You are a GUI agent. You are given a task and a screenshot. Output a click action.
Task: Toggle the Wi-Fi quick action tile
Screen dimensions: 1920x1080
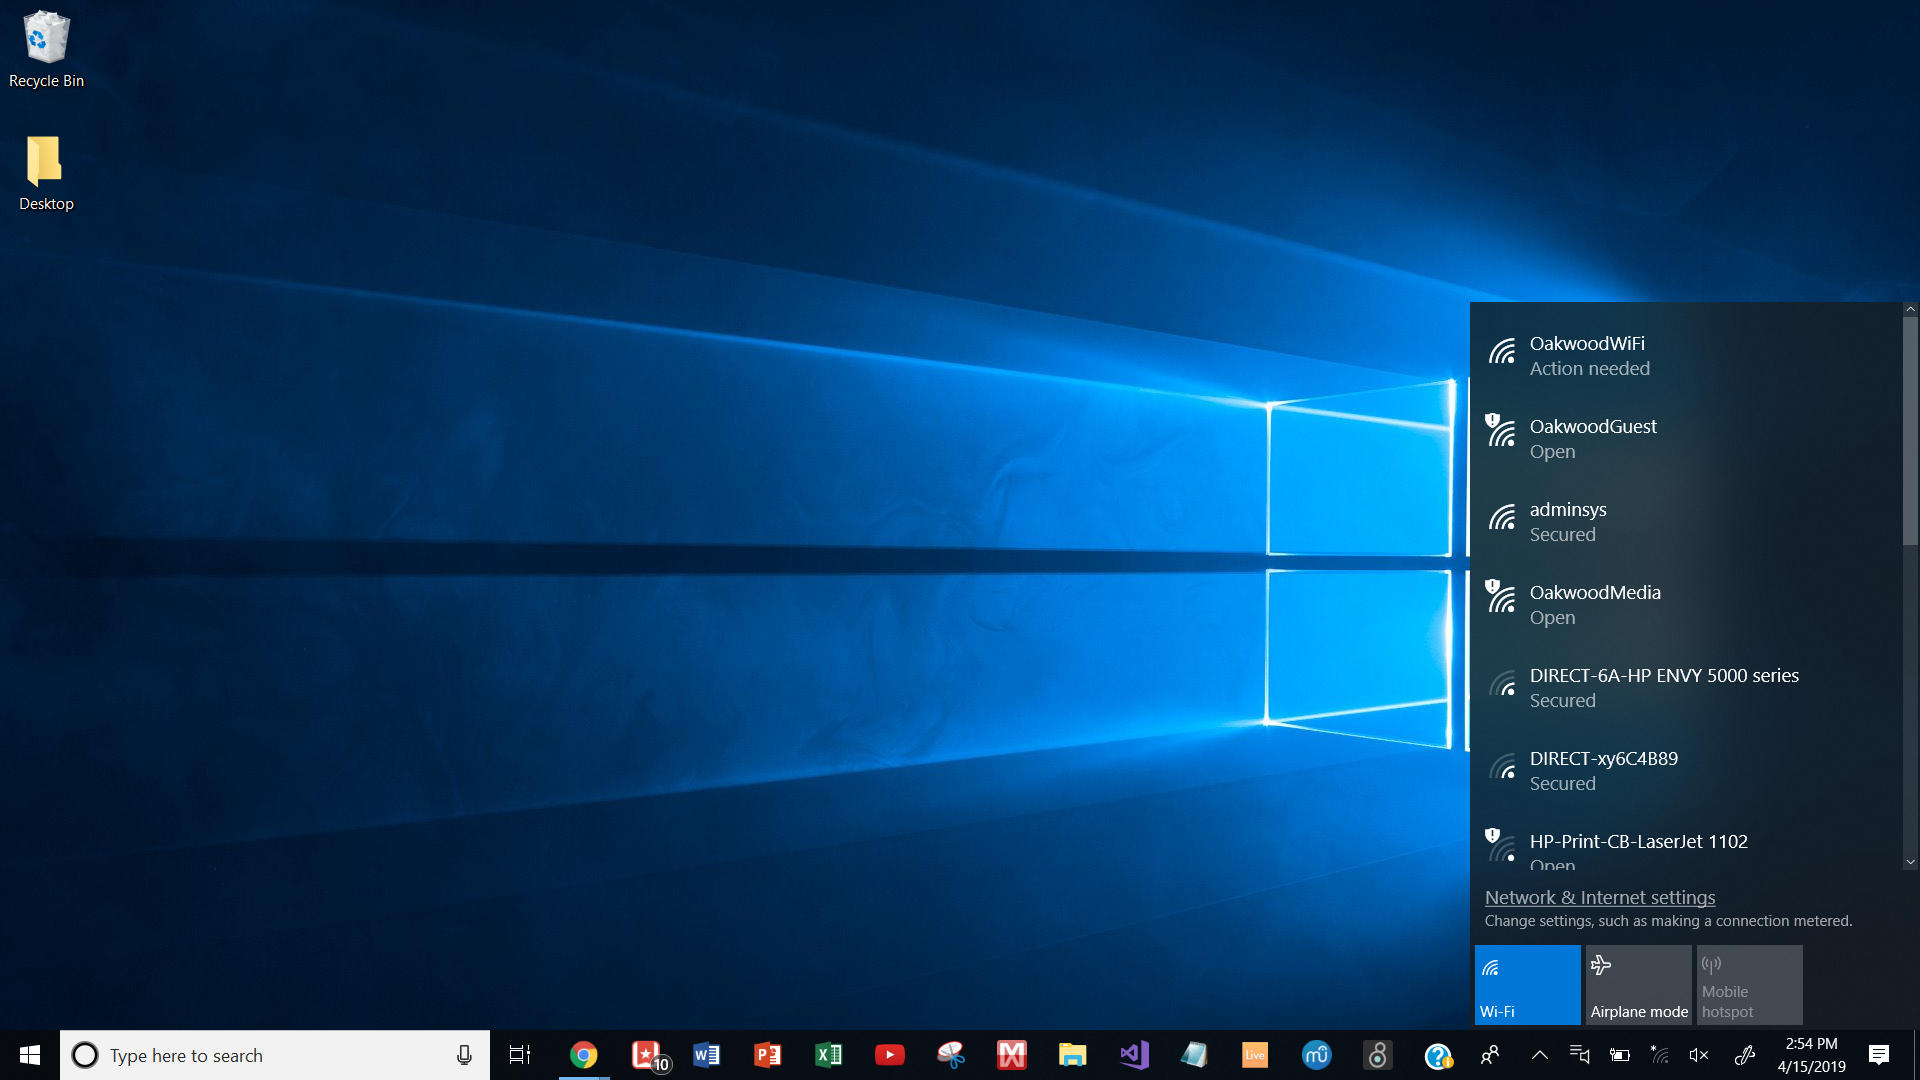point(1527,984)
